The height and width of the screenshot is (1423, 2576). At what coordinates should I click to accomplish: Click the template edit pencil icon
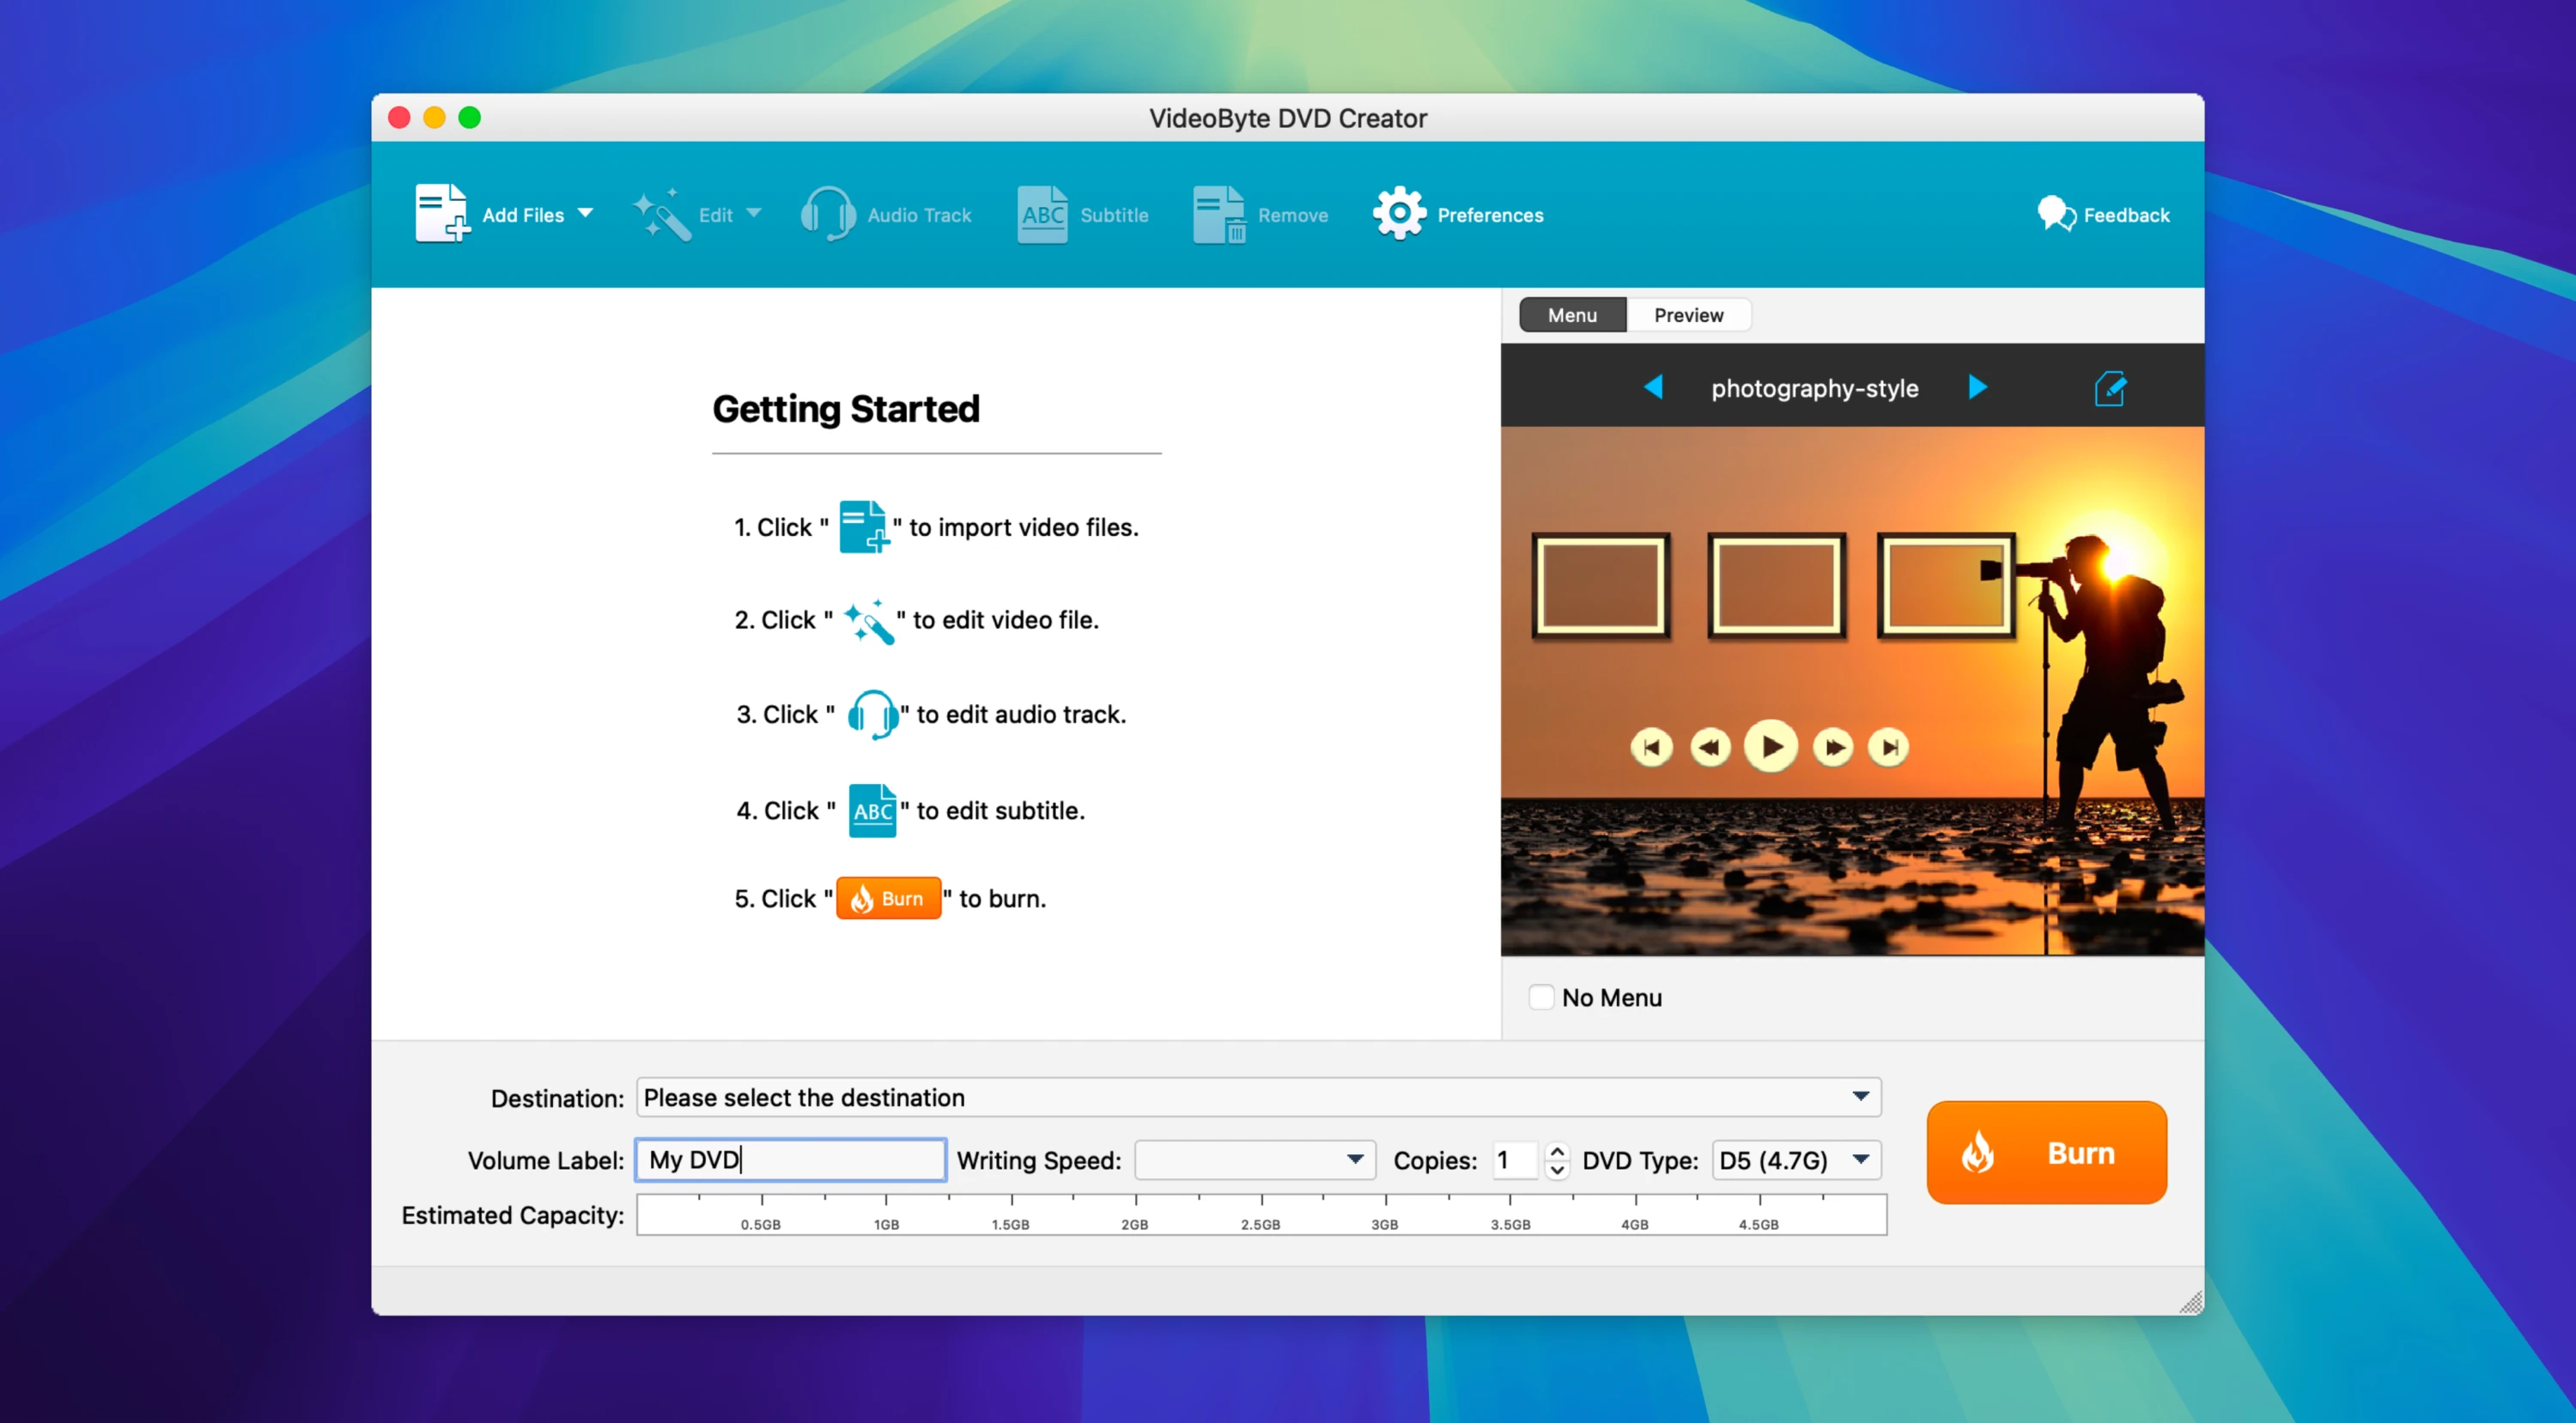[x=2111, y=389]
